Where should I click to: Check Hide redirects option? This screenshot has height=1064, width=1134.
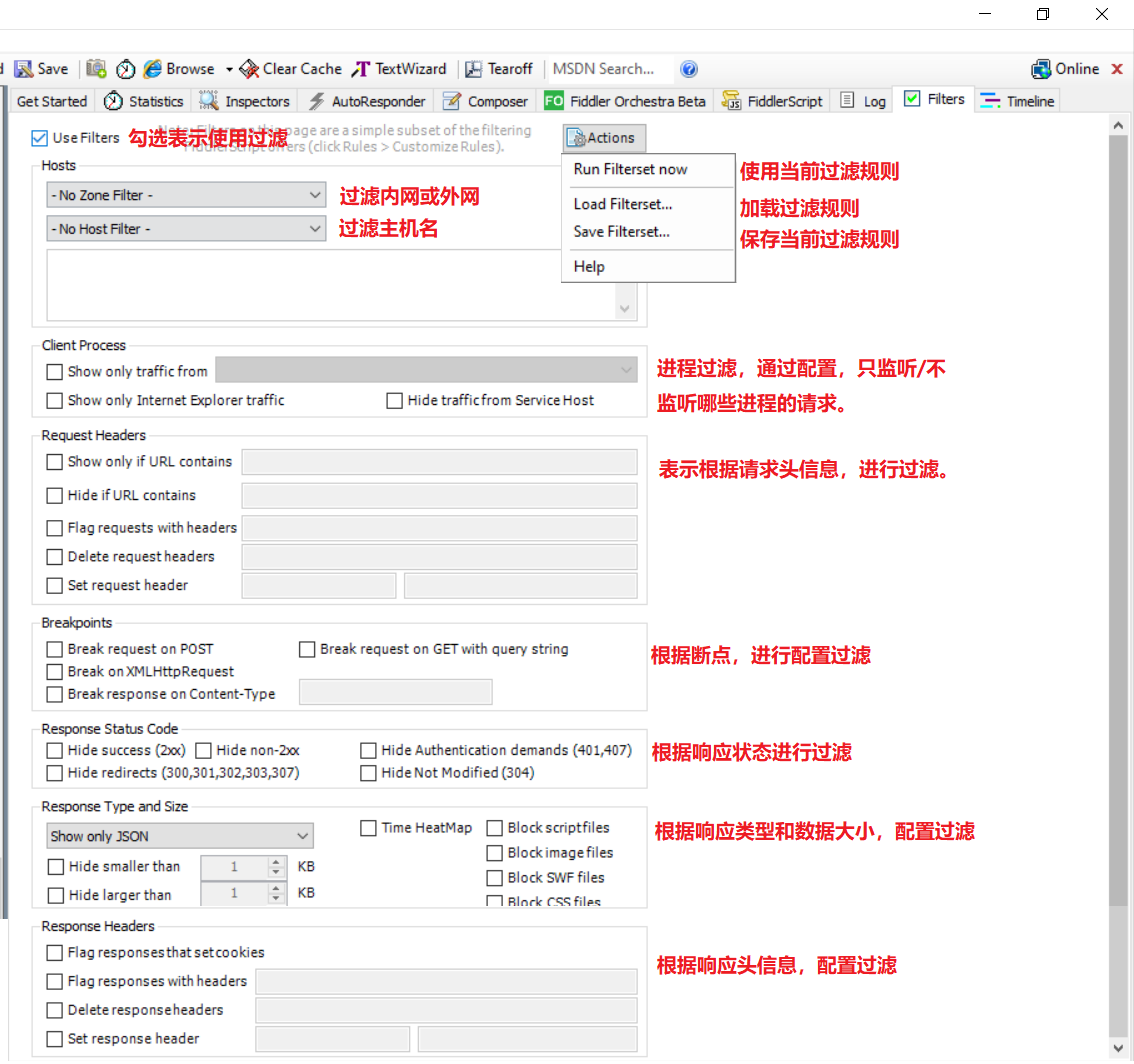tap(54, 773)
